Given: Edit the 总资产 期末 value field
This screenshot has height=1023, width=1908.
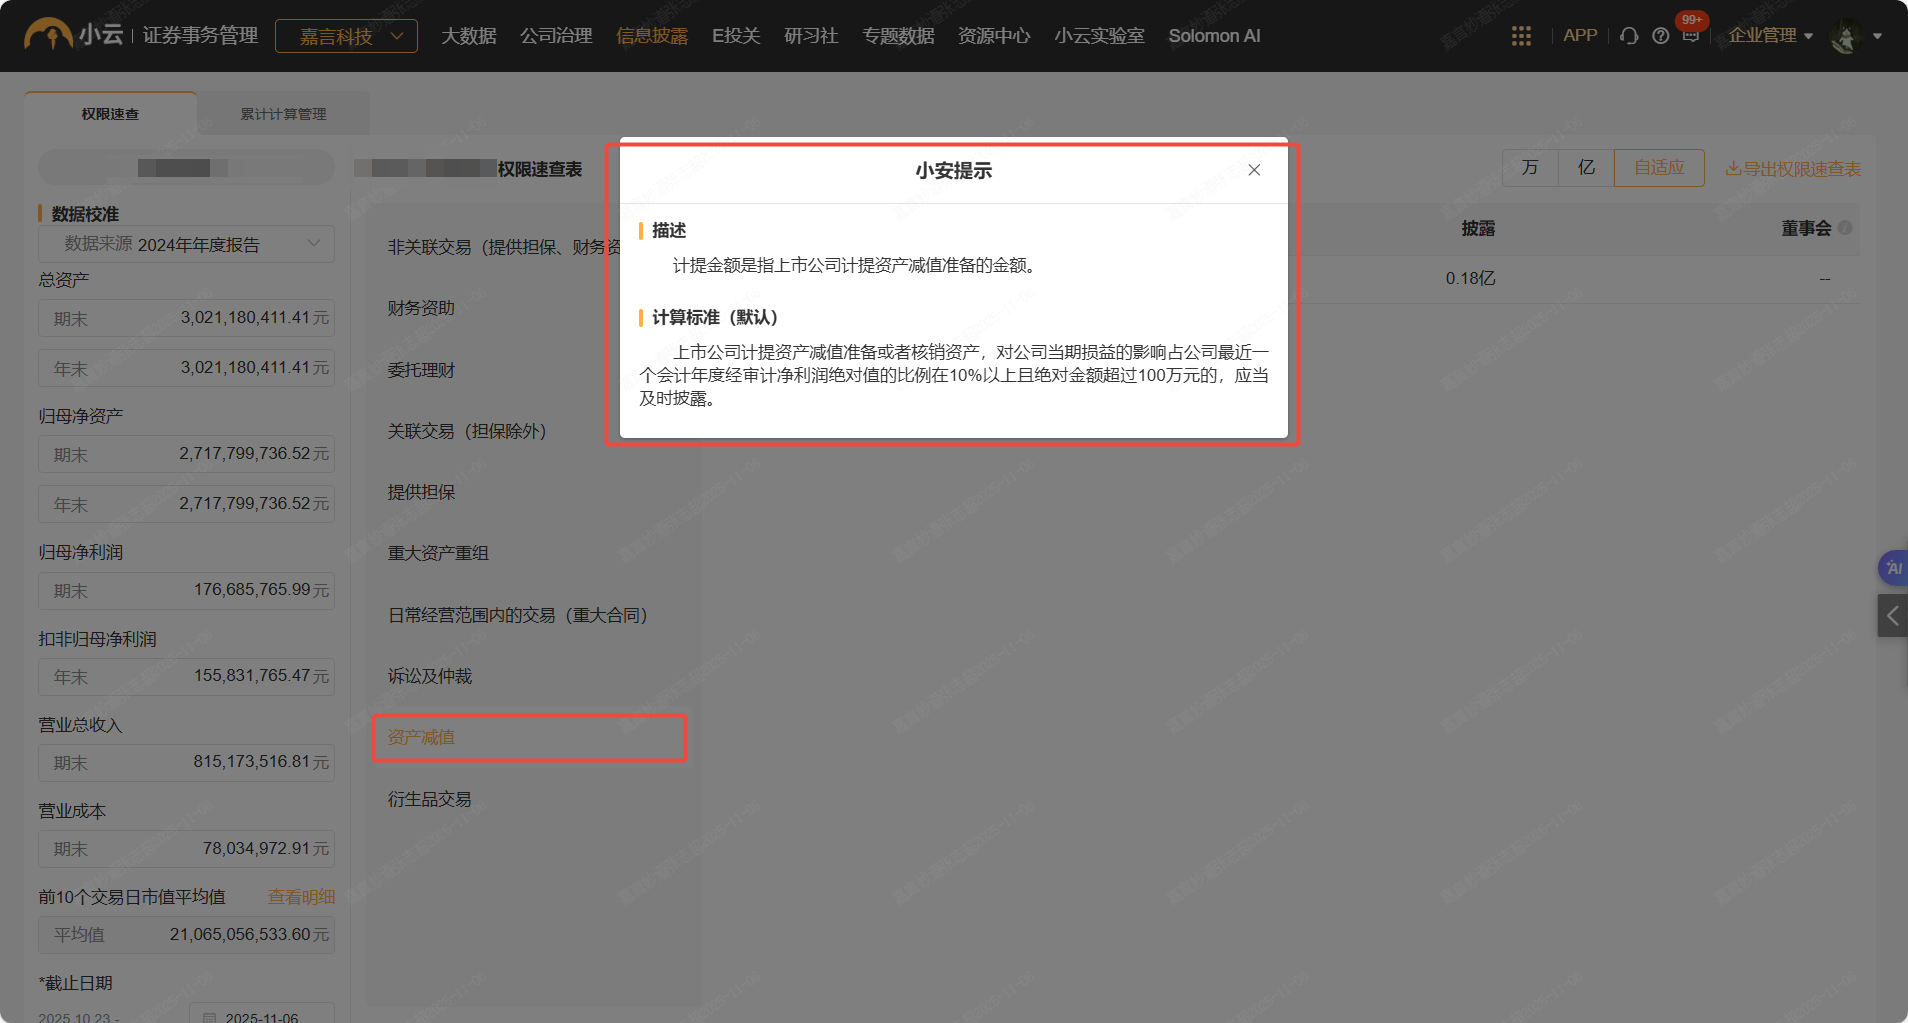Looking at the screenshot, I should (x=187, y=318).
